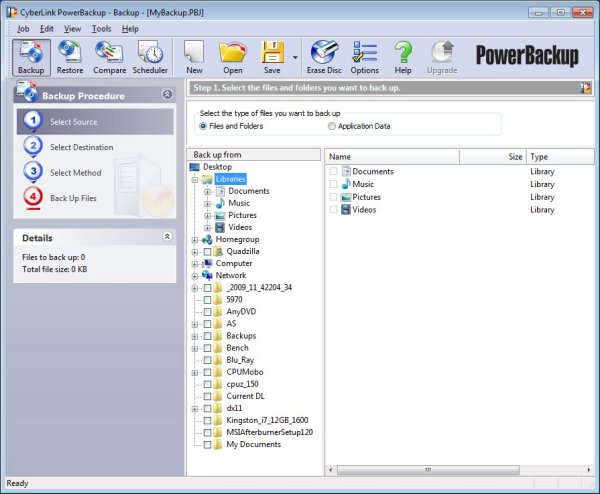Image resolution: width=600 pixels, height=494 pixels.
Task: Check the My Documents folder checkbox
Action: [x=207, y=445]
